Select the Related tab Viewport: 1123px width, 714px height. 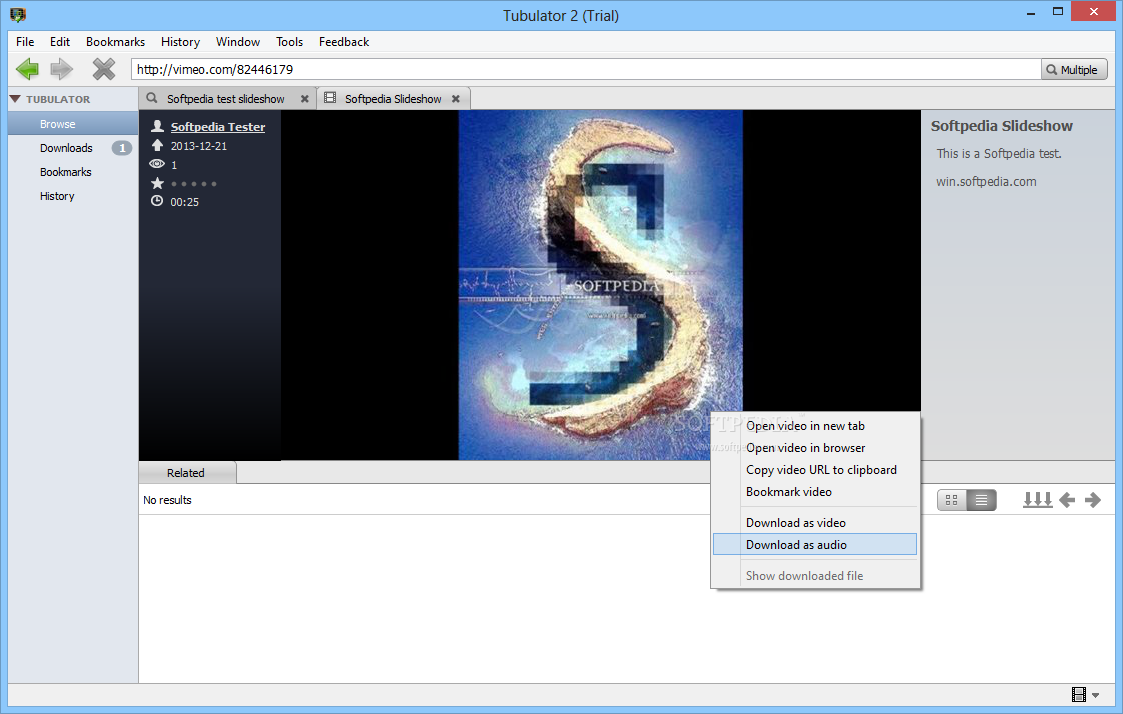click(x=186, y=473)
